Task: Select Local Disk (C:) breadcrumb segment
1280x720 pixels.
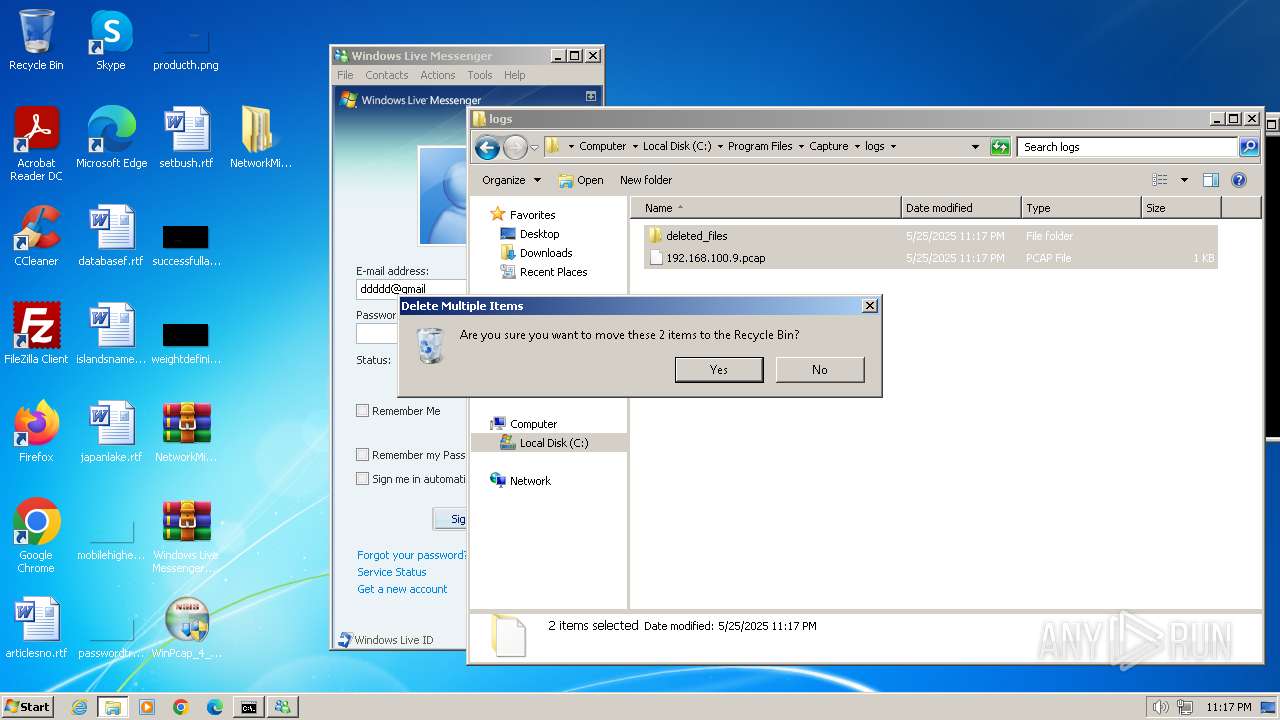Action: coord(677,146)
